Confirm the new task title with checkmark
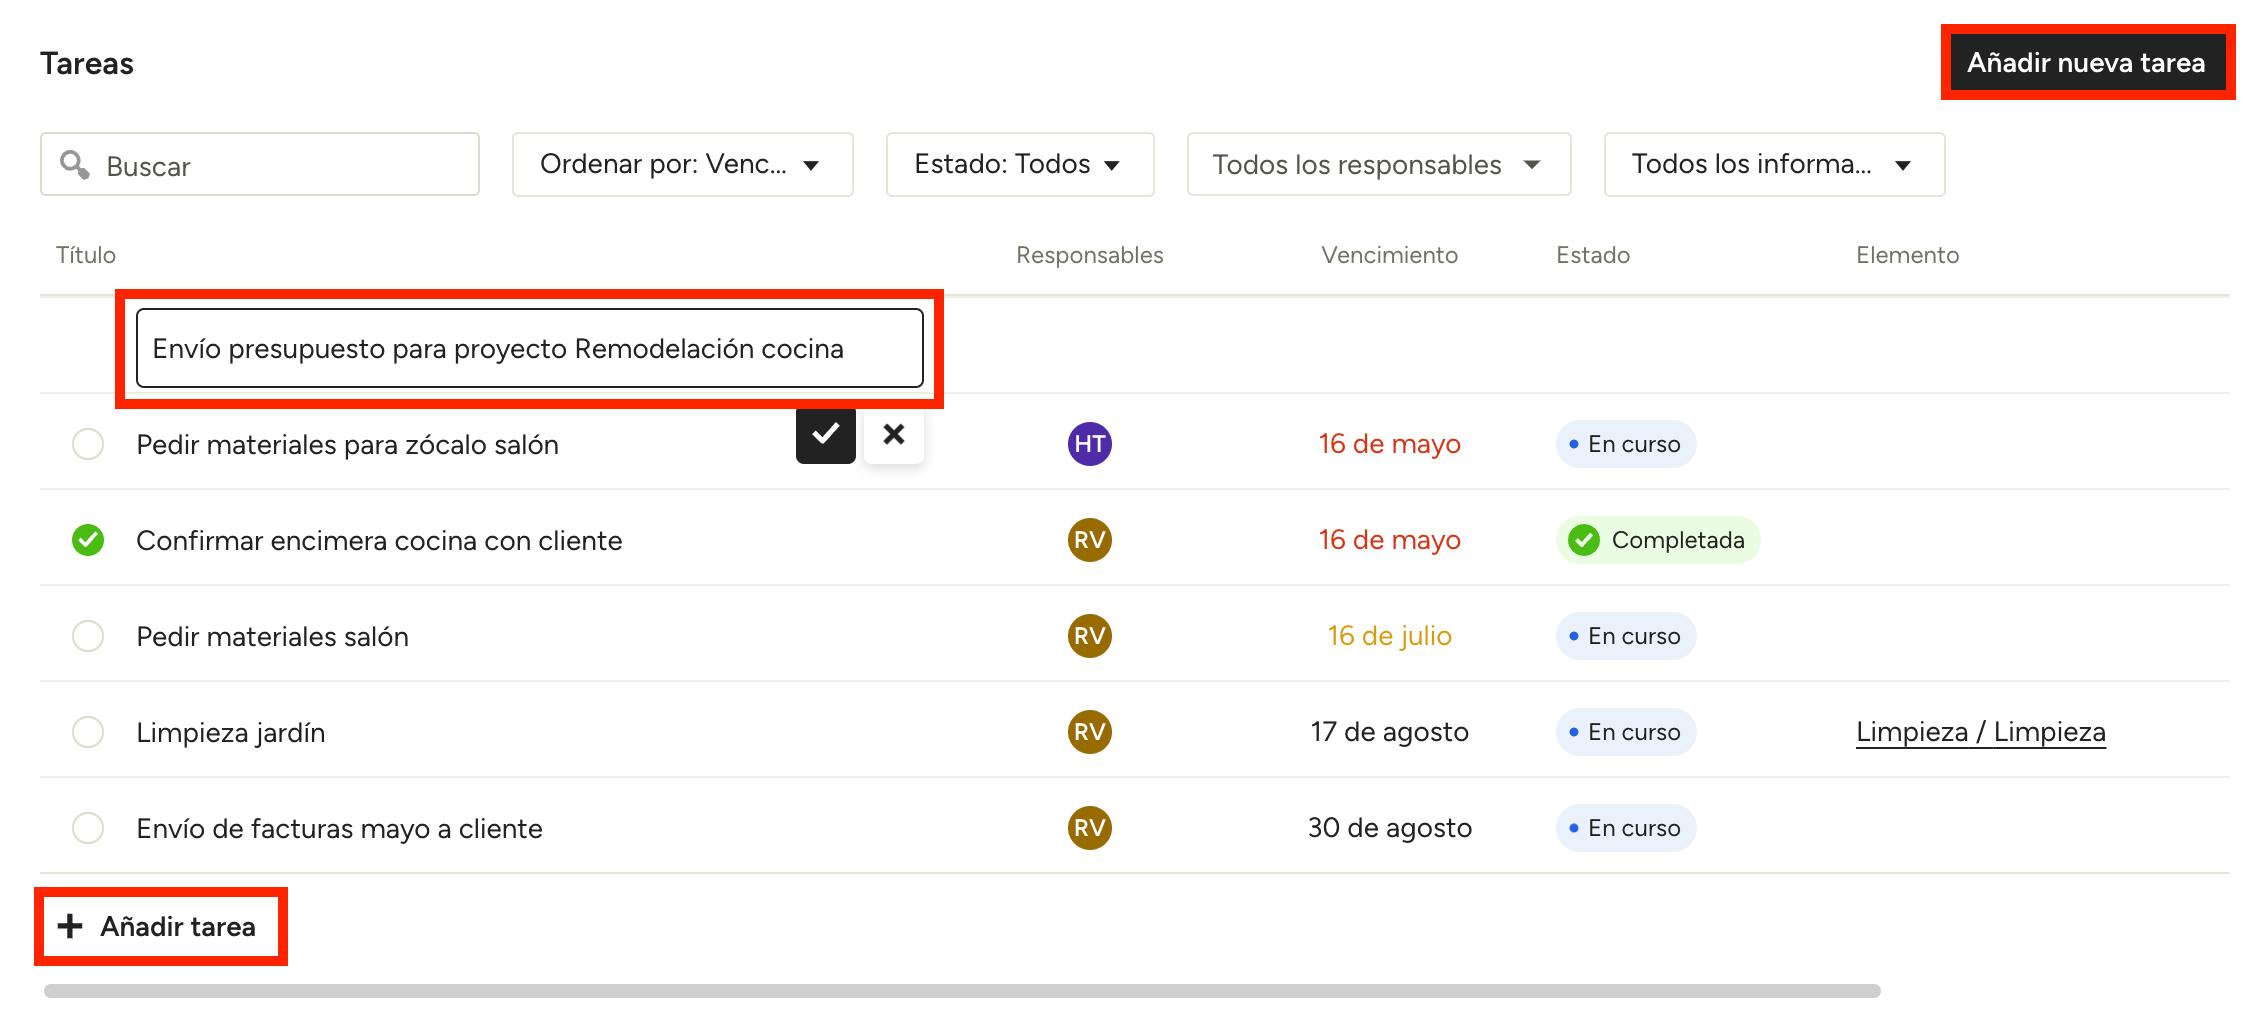The width and height of the screenshot is (2262, 1024). [x=825, y=435]
